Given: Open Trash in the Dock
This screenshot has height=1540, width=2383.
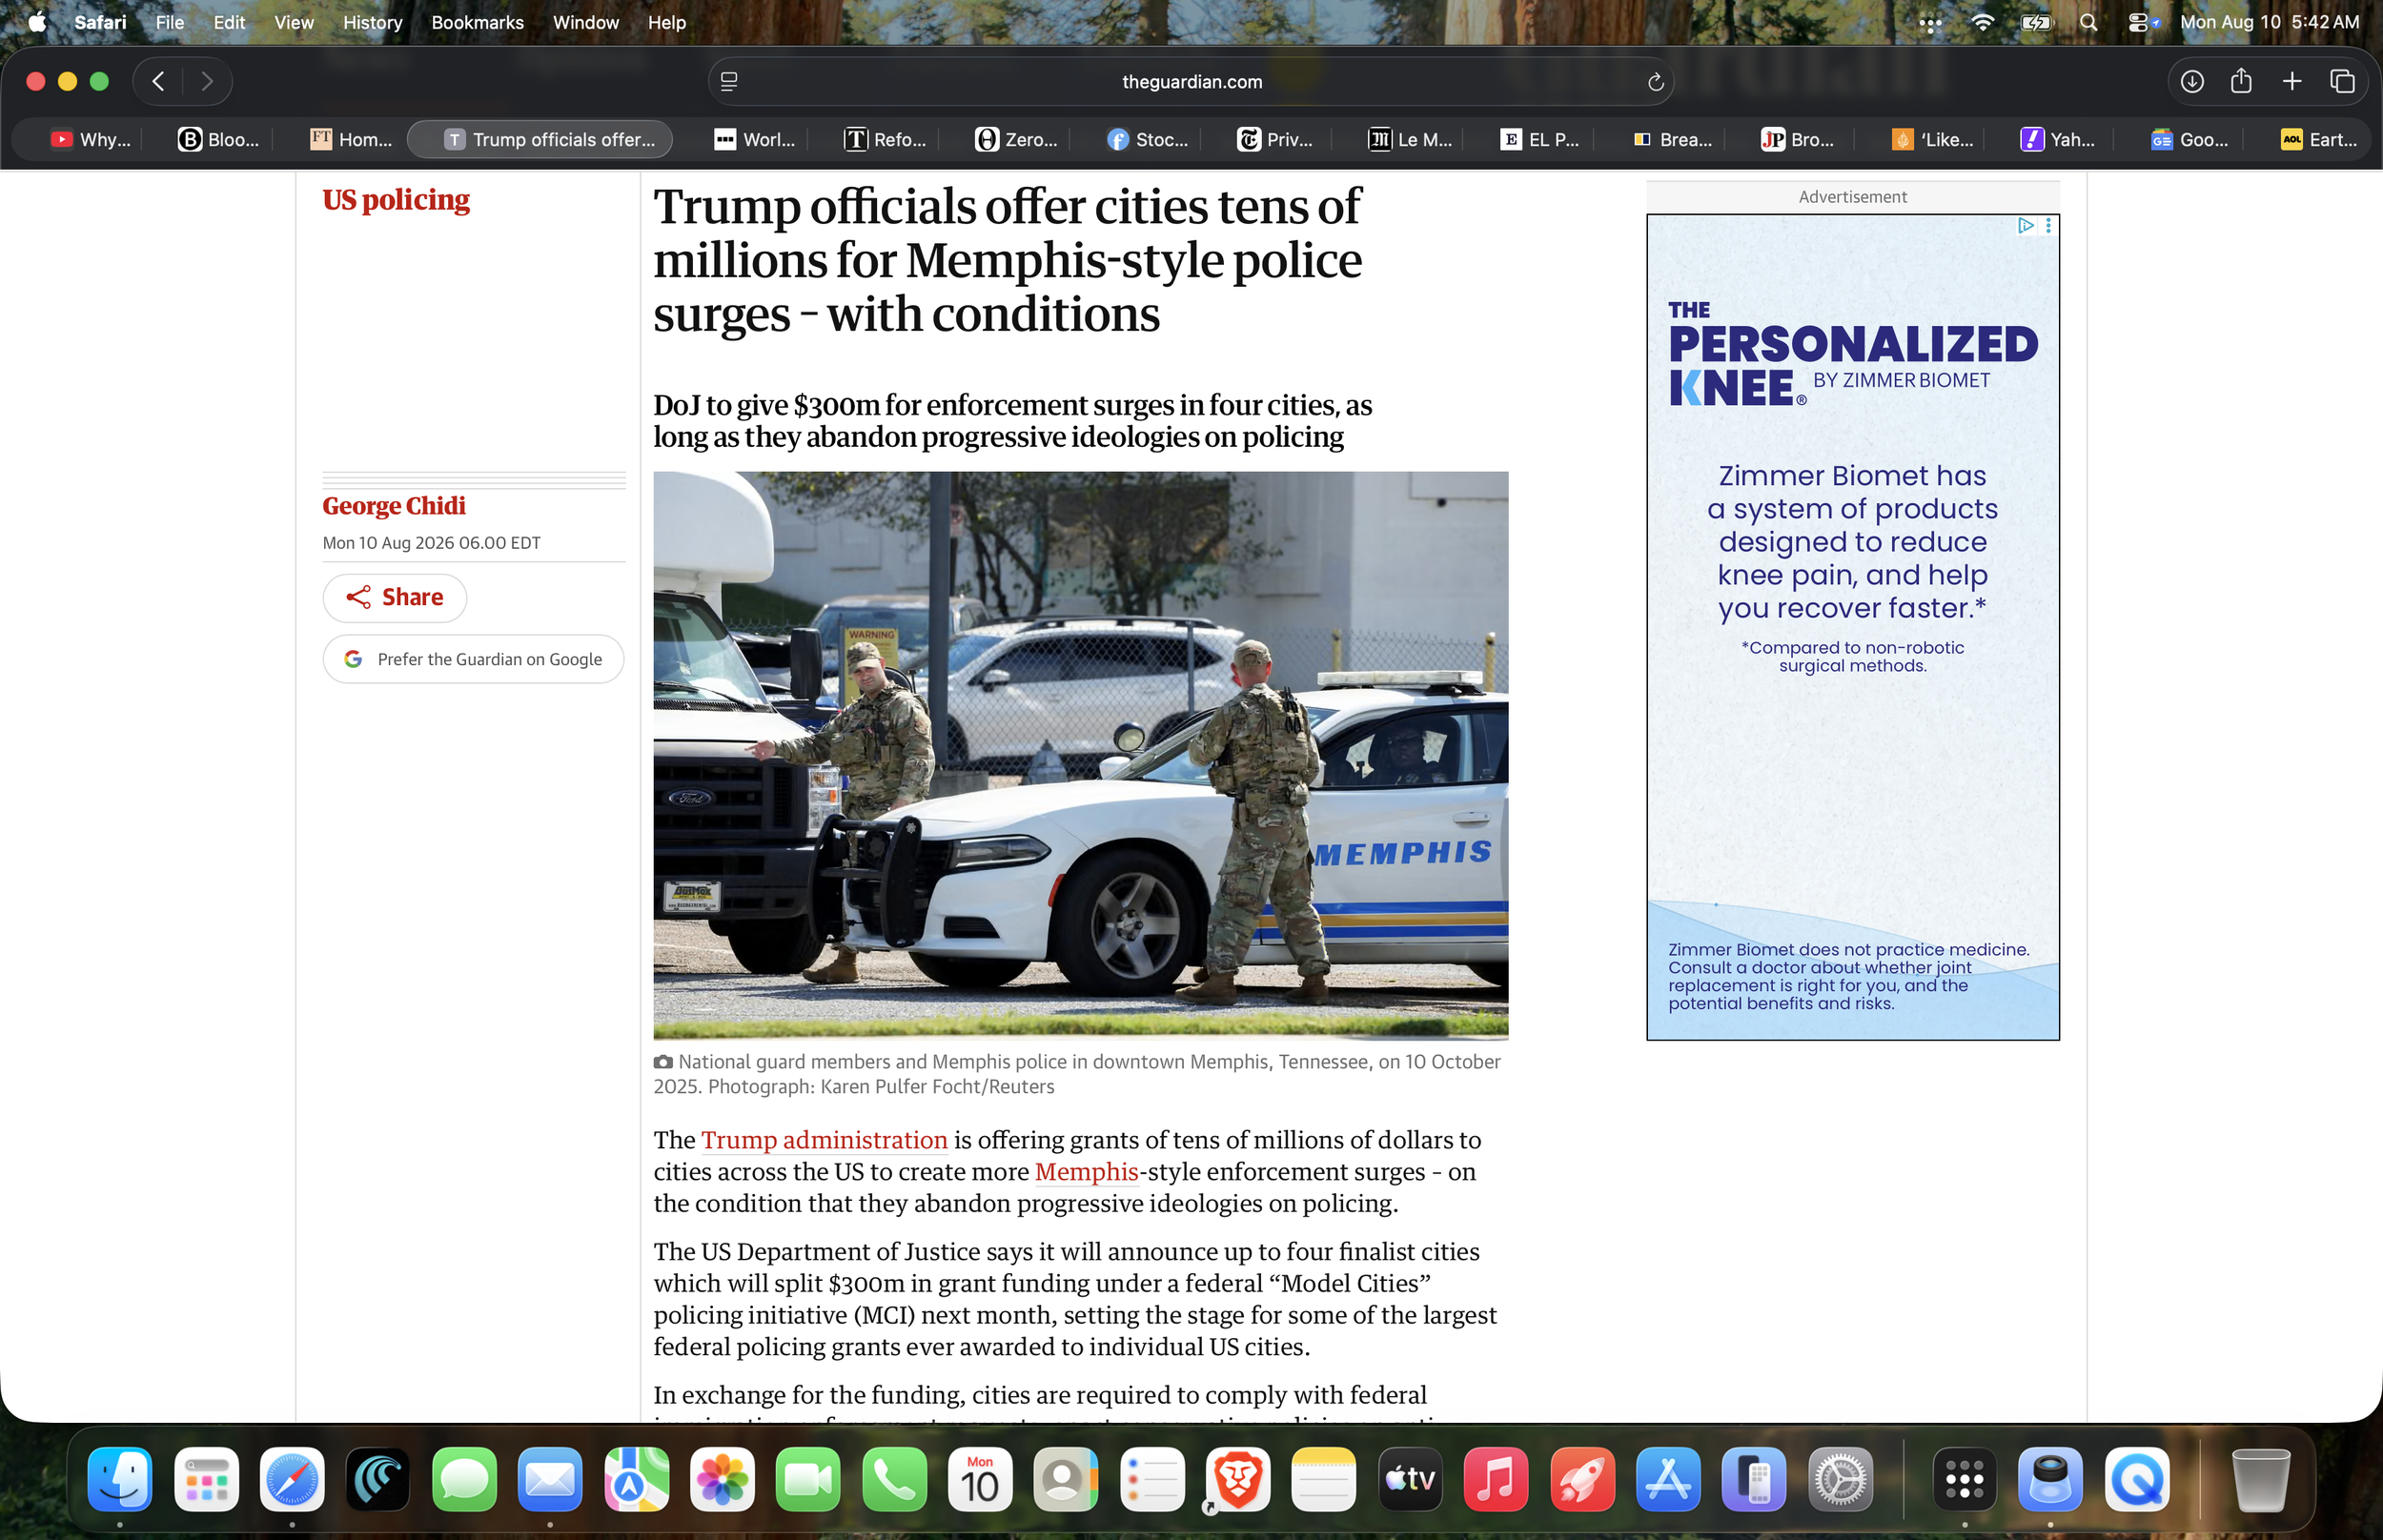Looking at the screenshot, I should coord(2260,1478).
